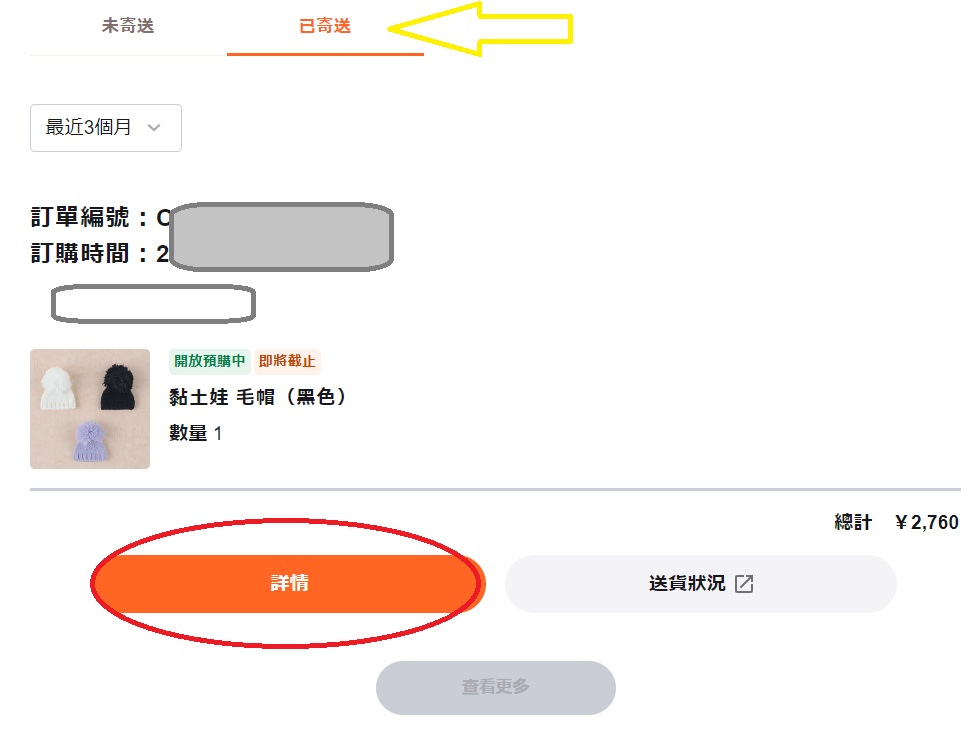
Task: Open the 送貨狀況 shipping status button
Action: [x=701, y=583]
